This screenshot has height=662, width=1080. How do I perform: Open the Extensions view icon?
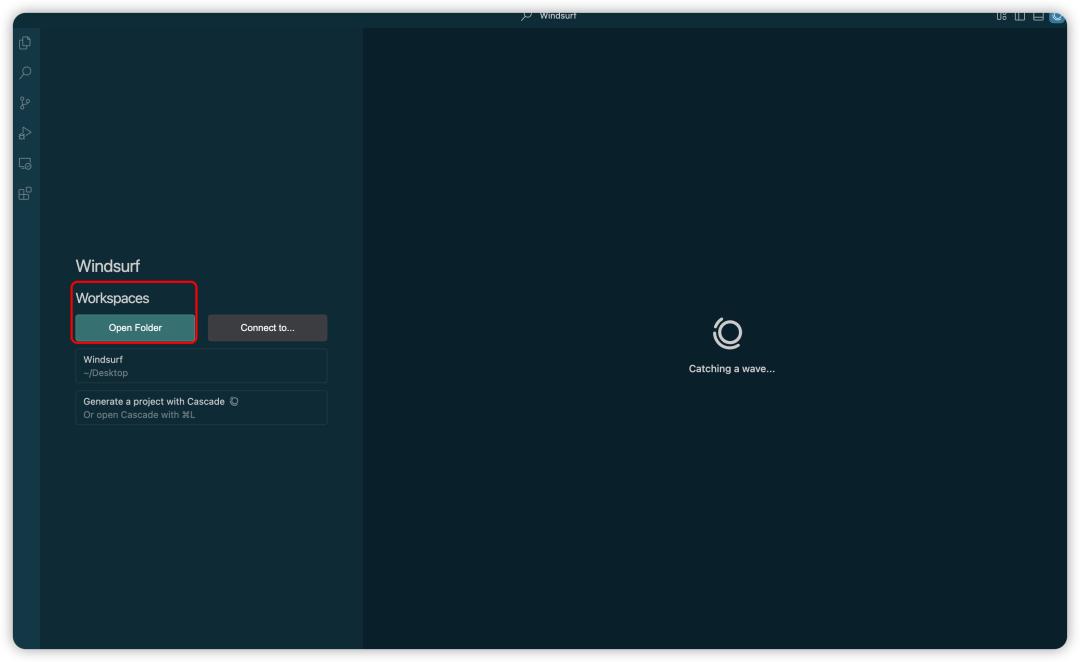(x=24, y=192)
